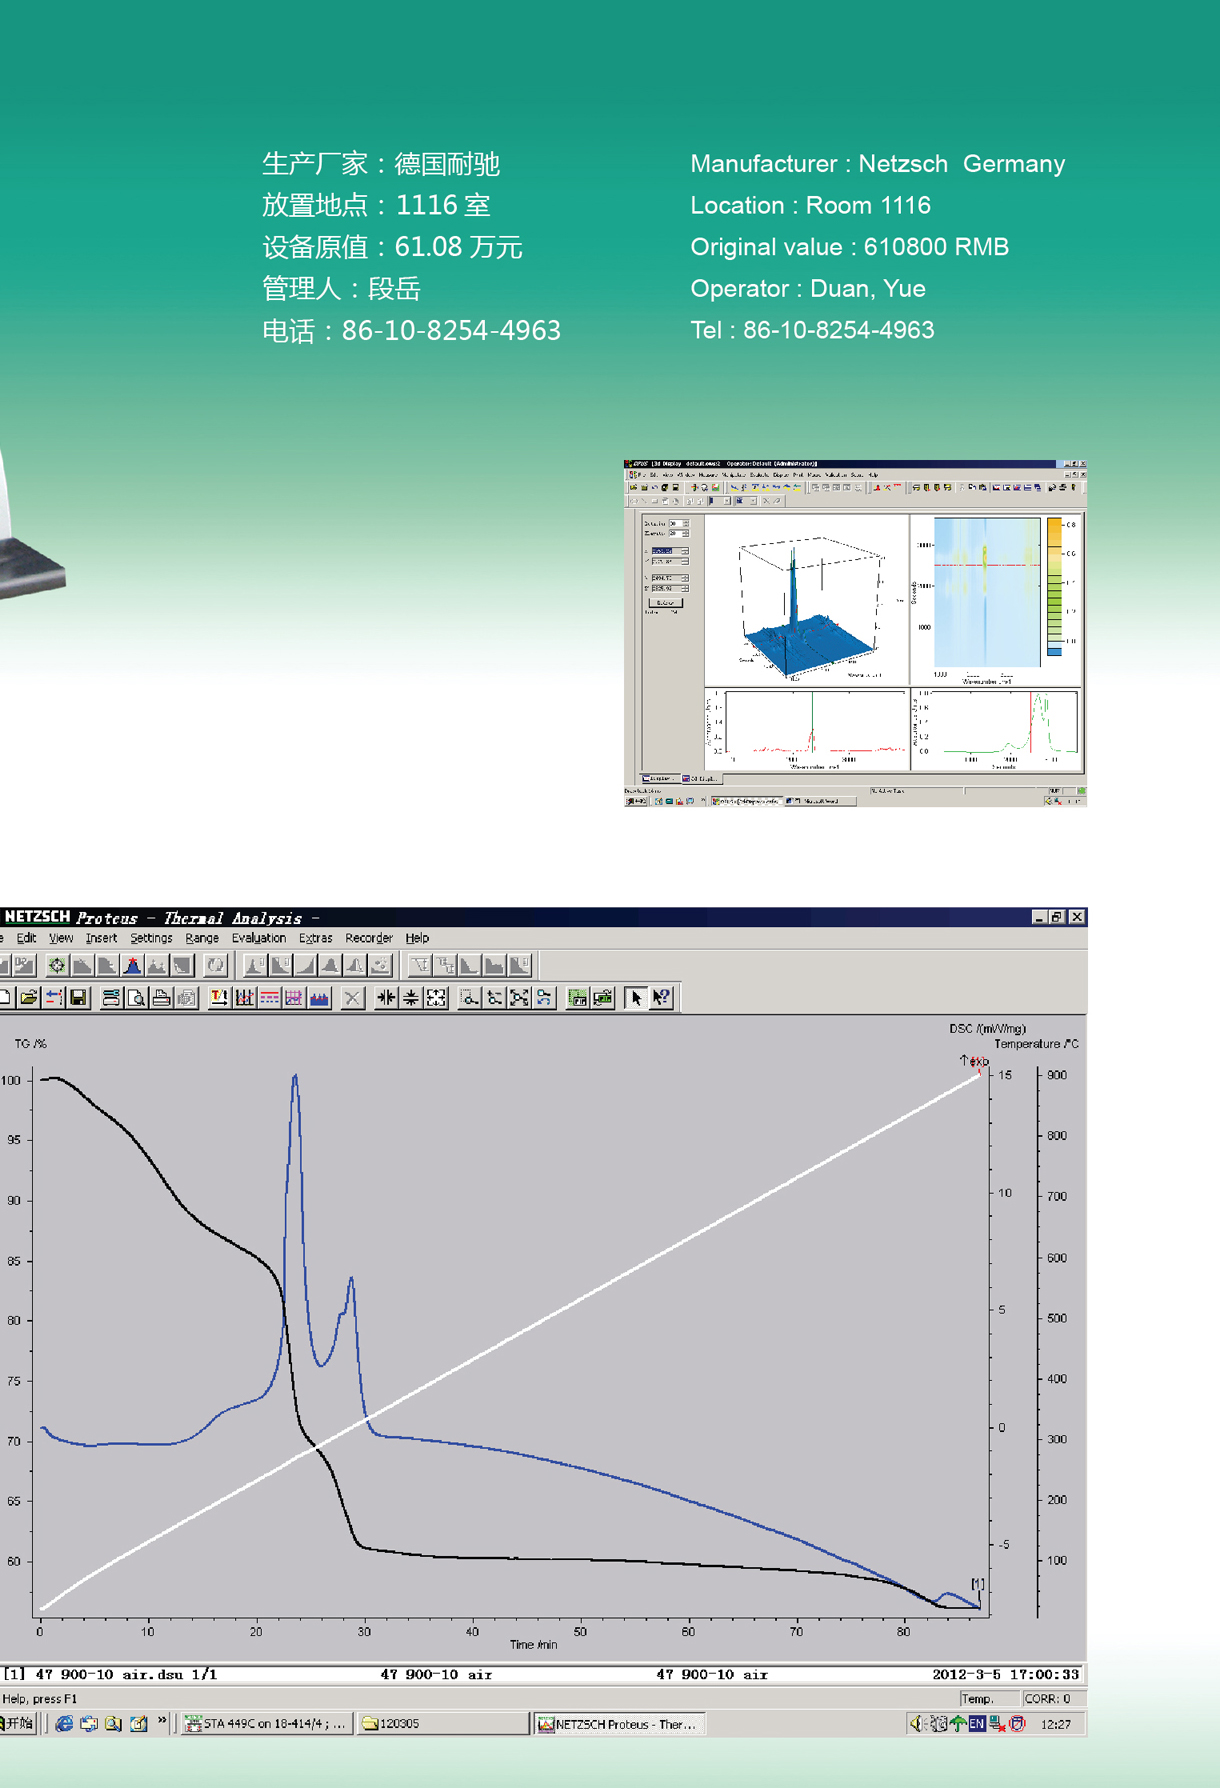Open the Recorder menu

[x=369, y=938]
